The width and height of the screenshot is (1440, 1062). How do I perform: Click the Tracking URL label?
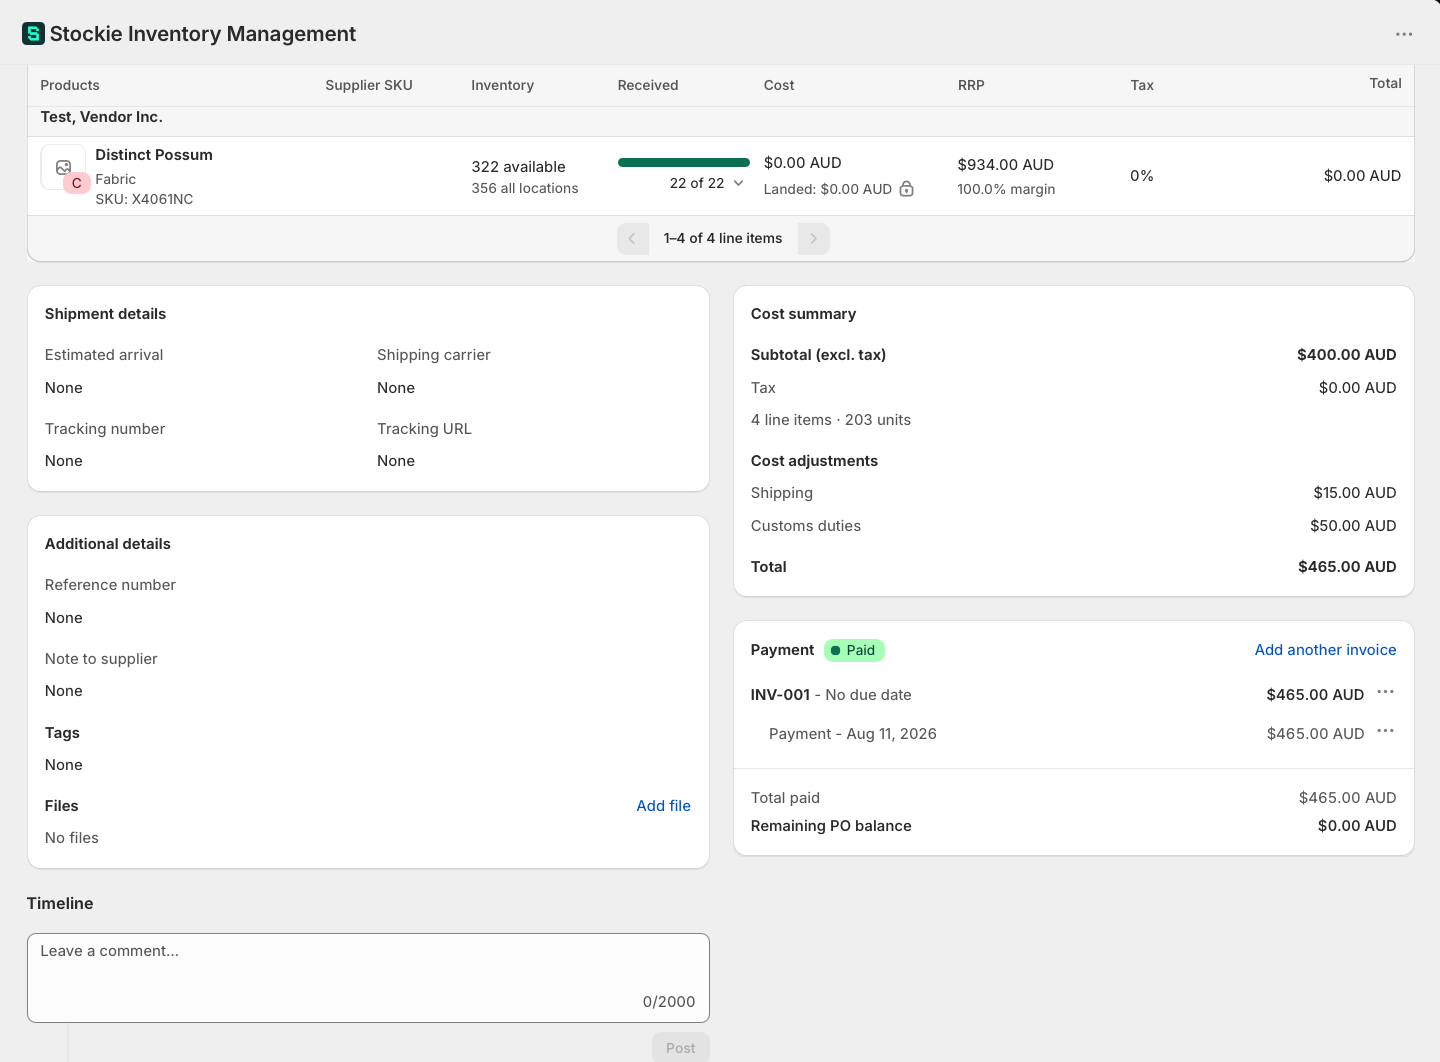click(424, 429)
